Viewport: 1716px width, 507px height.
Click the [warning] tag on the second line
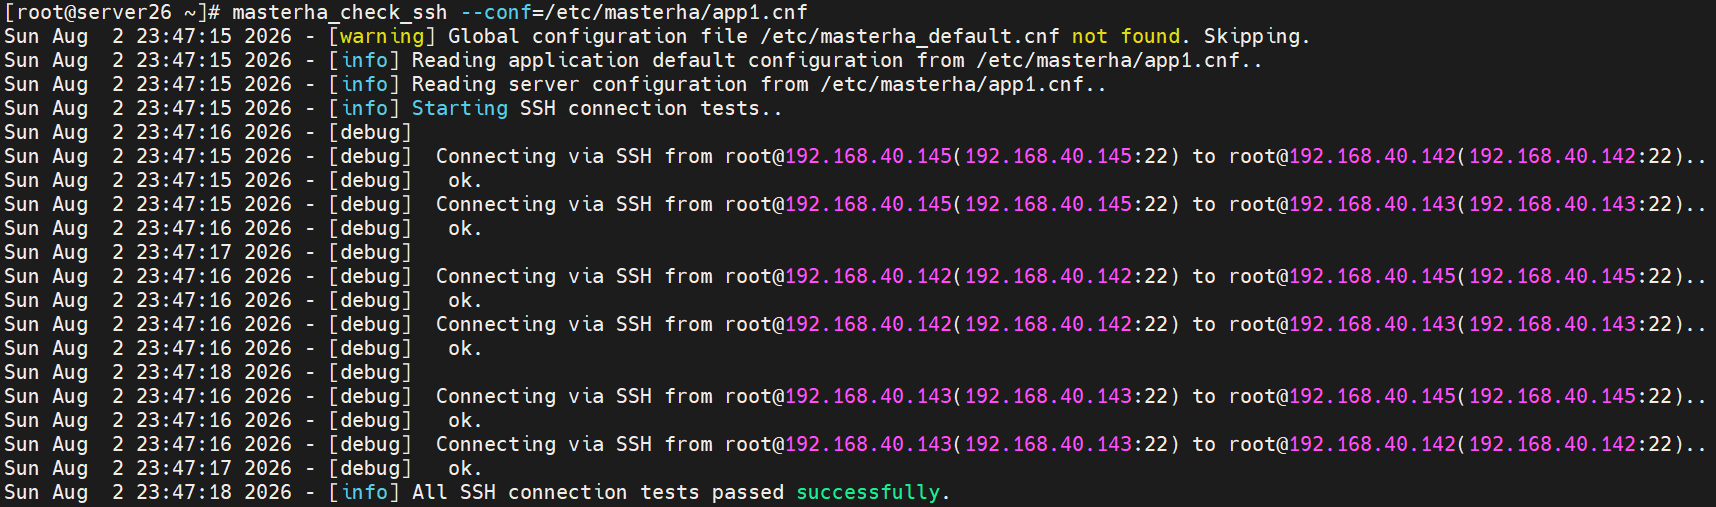click(x=382, y=36)
